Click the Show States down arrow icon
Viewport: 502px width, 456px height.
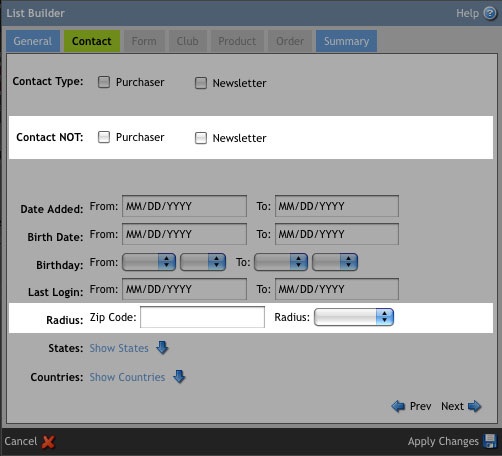[x=162, y=348]
